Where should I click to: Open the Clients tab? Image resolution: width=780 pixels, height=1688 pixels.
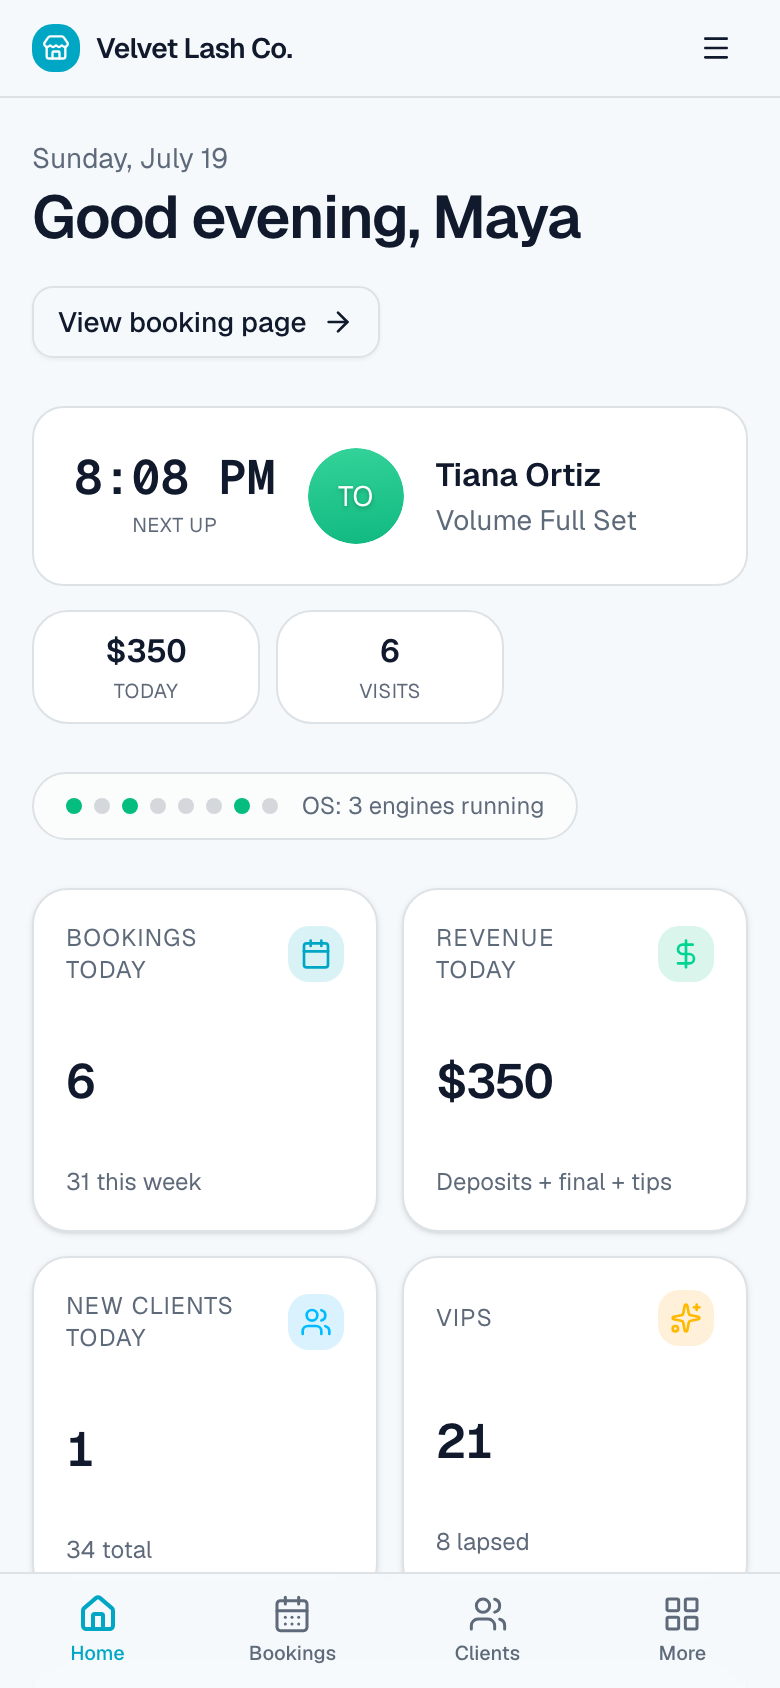coord(487,1629)
